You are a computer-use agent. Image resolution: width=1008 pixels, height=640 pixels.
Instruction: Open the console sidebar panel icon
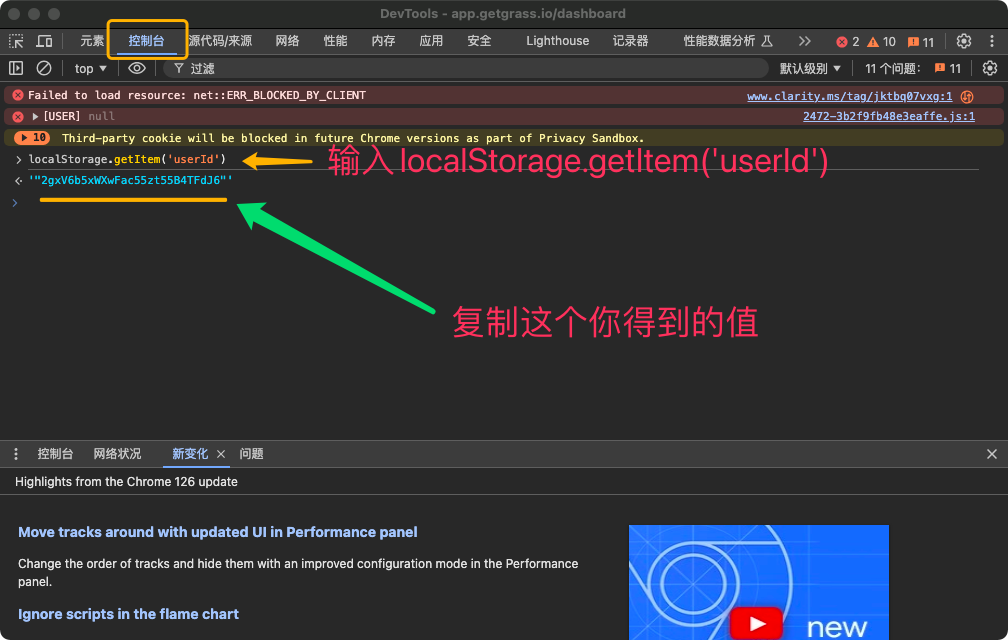click(16, 68)
